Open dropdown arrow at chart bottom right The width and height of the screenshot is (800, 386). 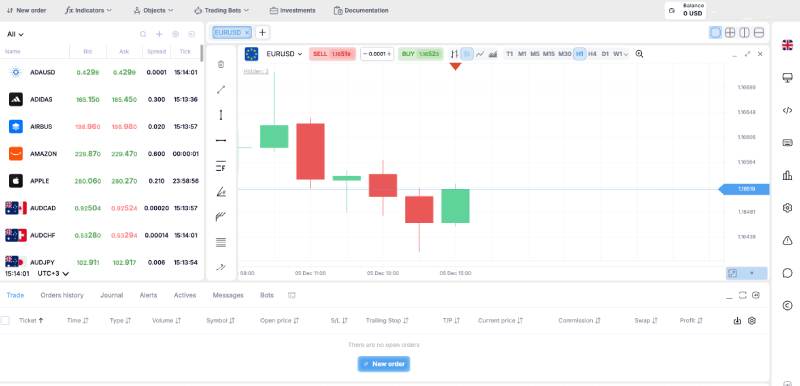(x=751, y=273)
